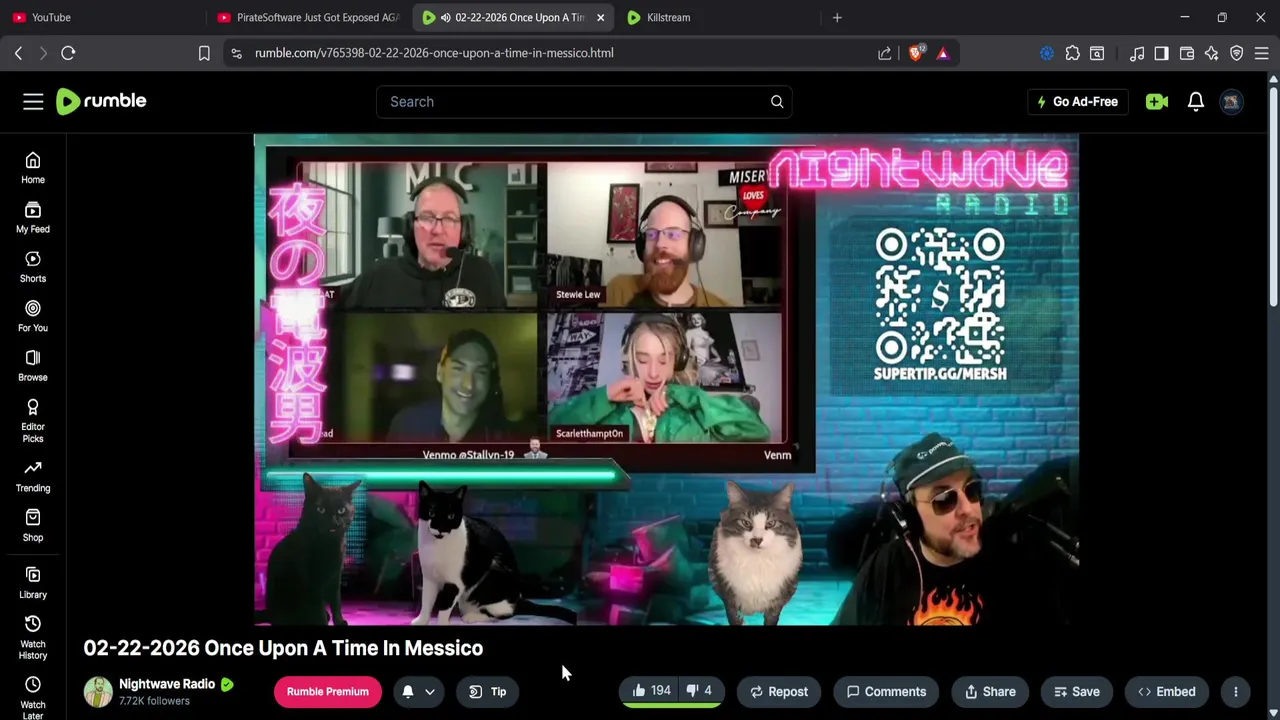Close the 02-22-2026 Once Upon tab
The width and height of the screenshot is (1280, 720).
[601, 17]
